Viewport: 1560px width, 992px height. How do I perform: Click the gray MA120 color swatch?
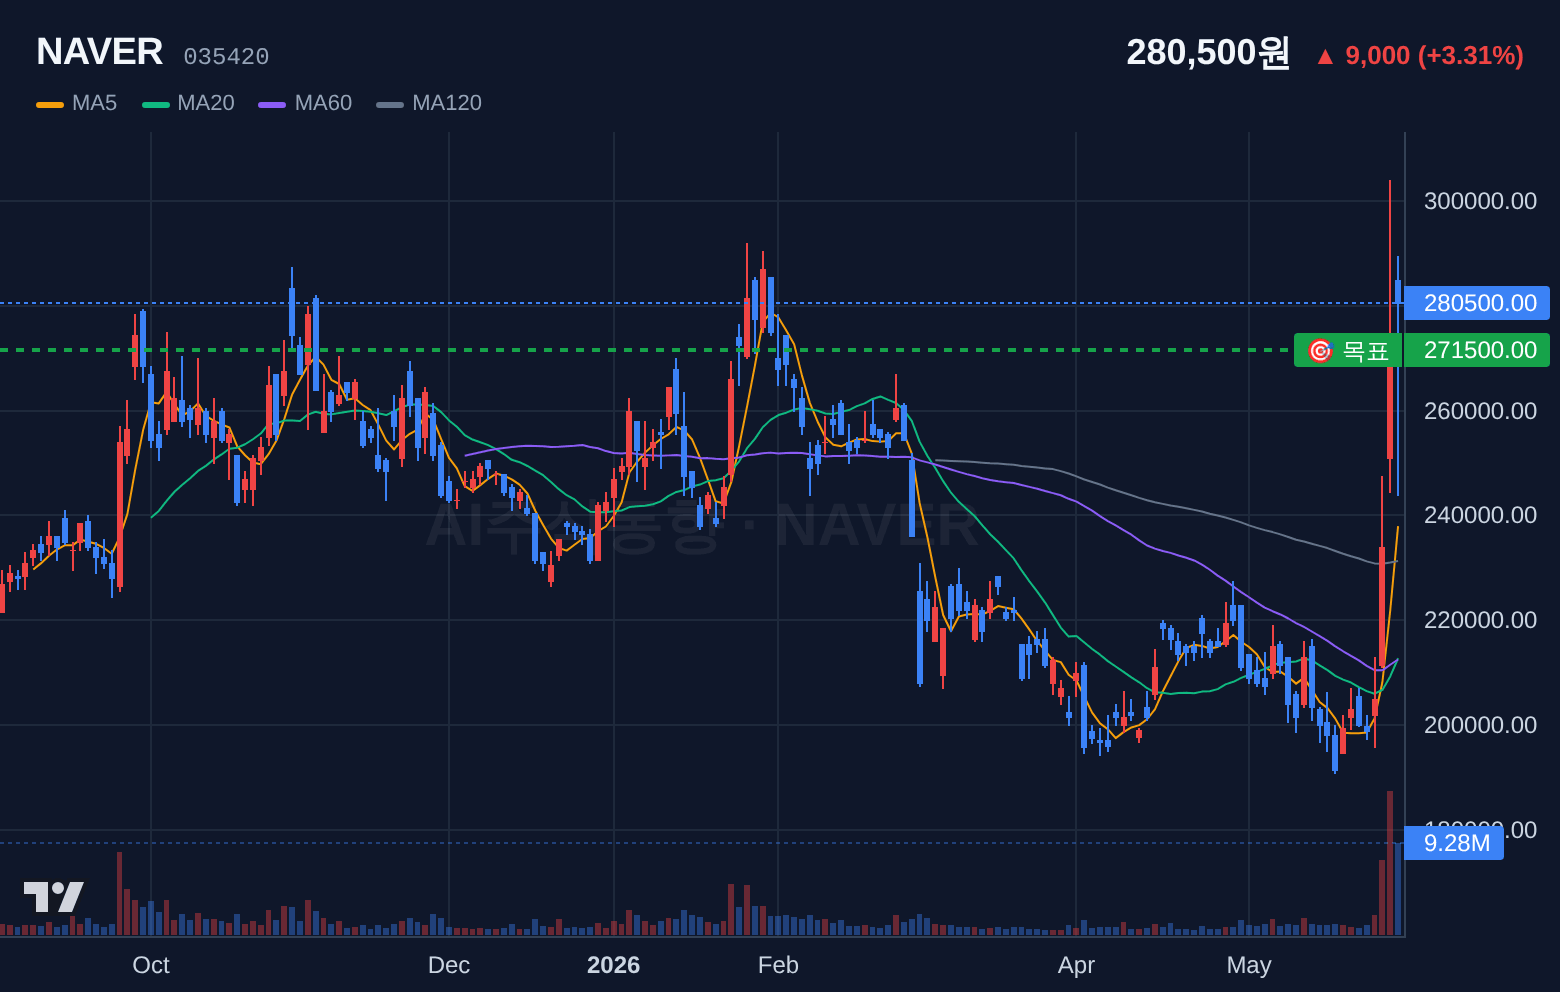click(390, 104)
